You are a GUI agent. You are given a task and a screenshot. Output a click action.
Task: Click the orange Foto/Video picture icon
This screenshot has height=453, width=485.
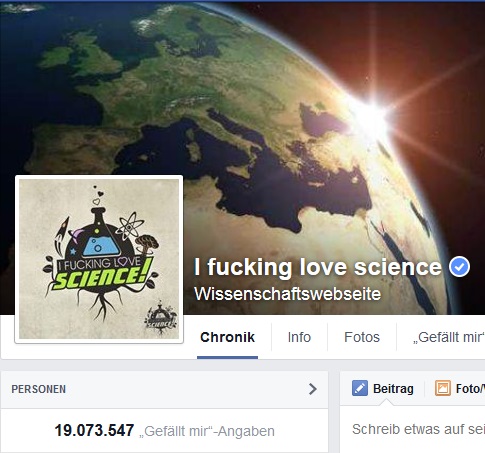(x=443, y=388)
